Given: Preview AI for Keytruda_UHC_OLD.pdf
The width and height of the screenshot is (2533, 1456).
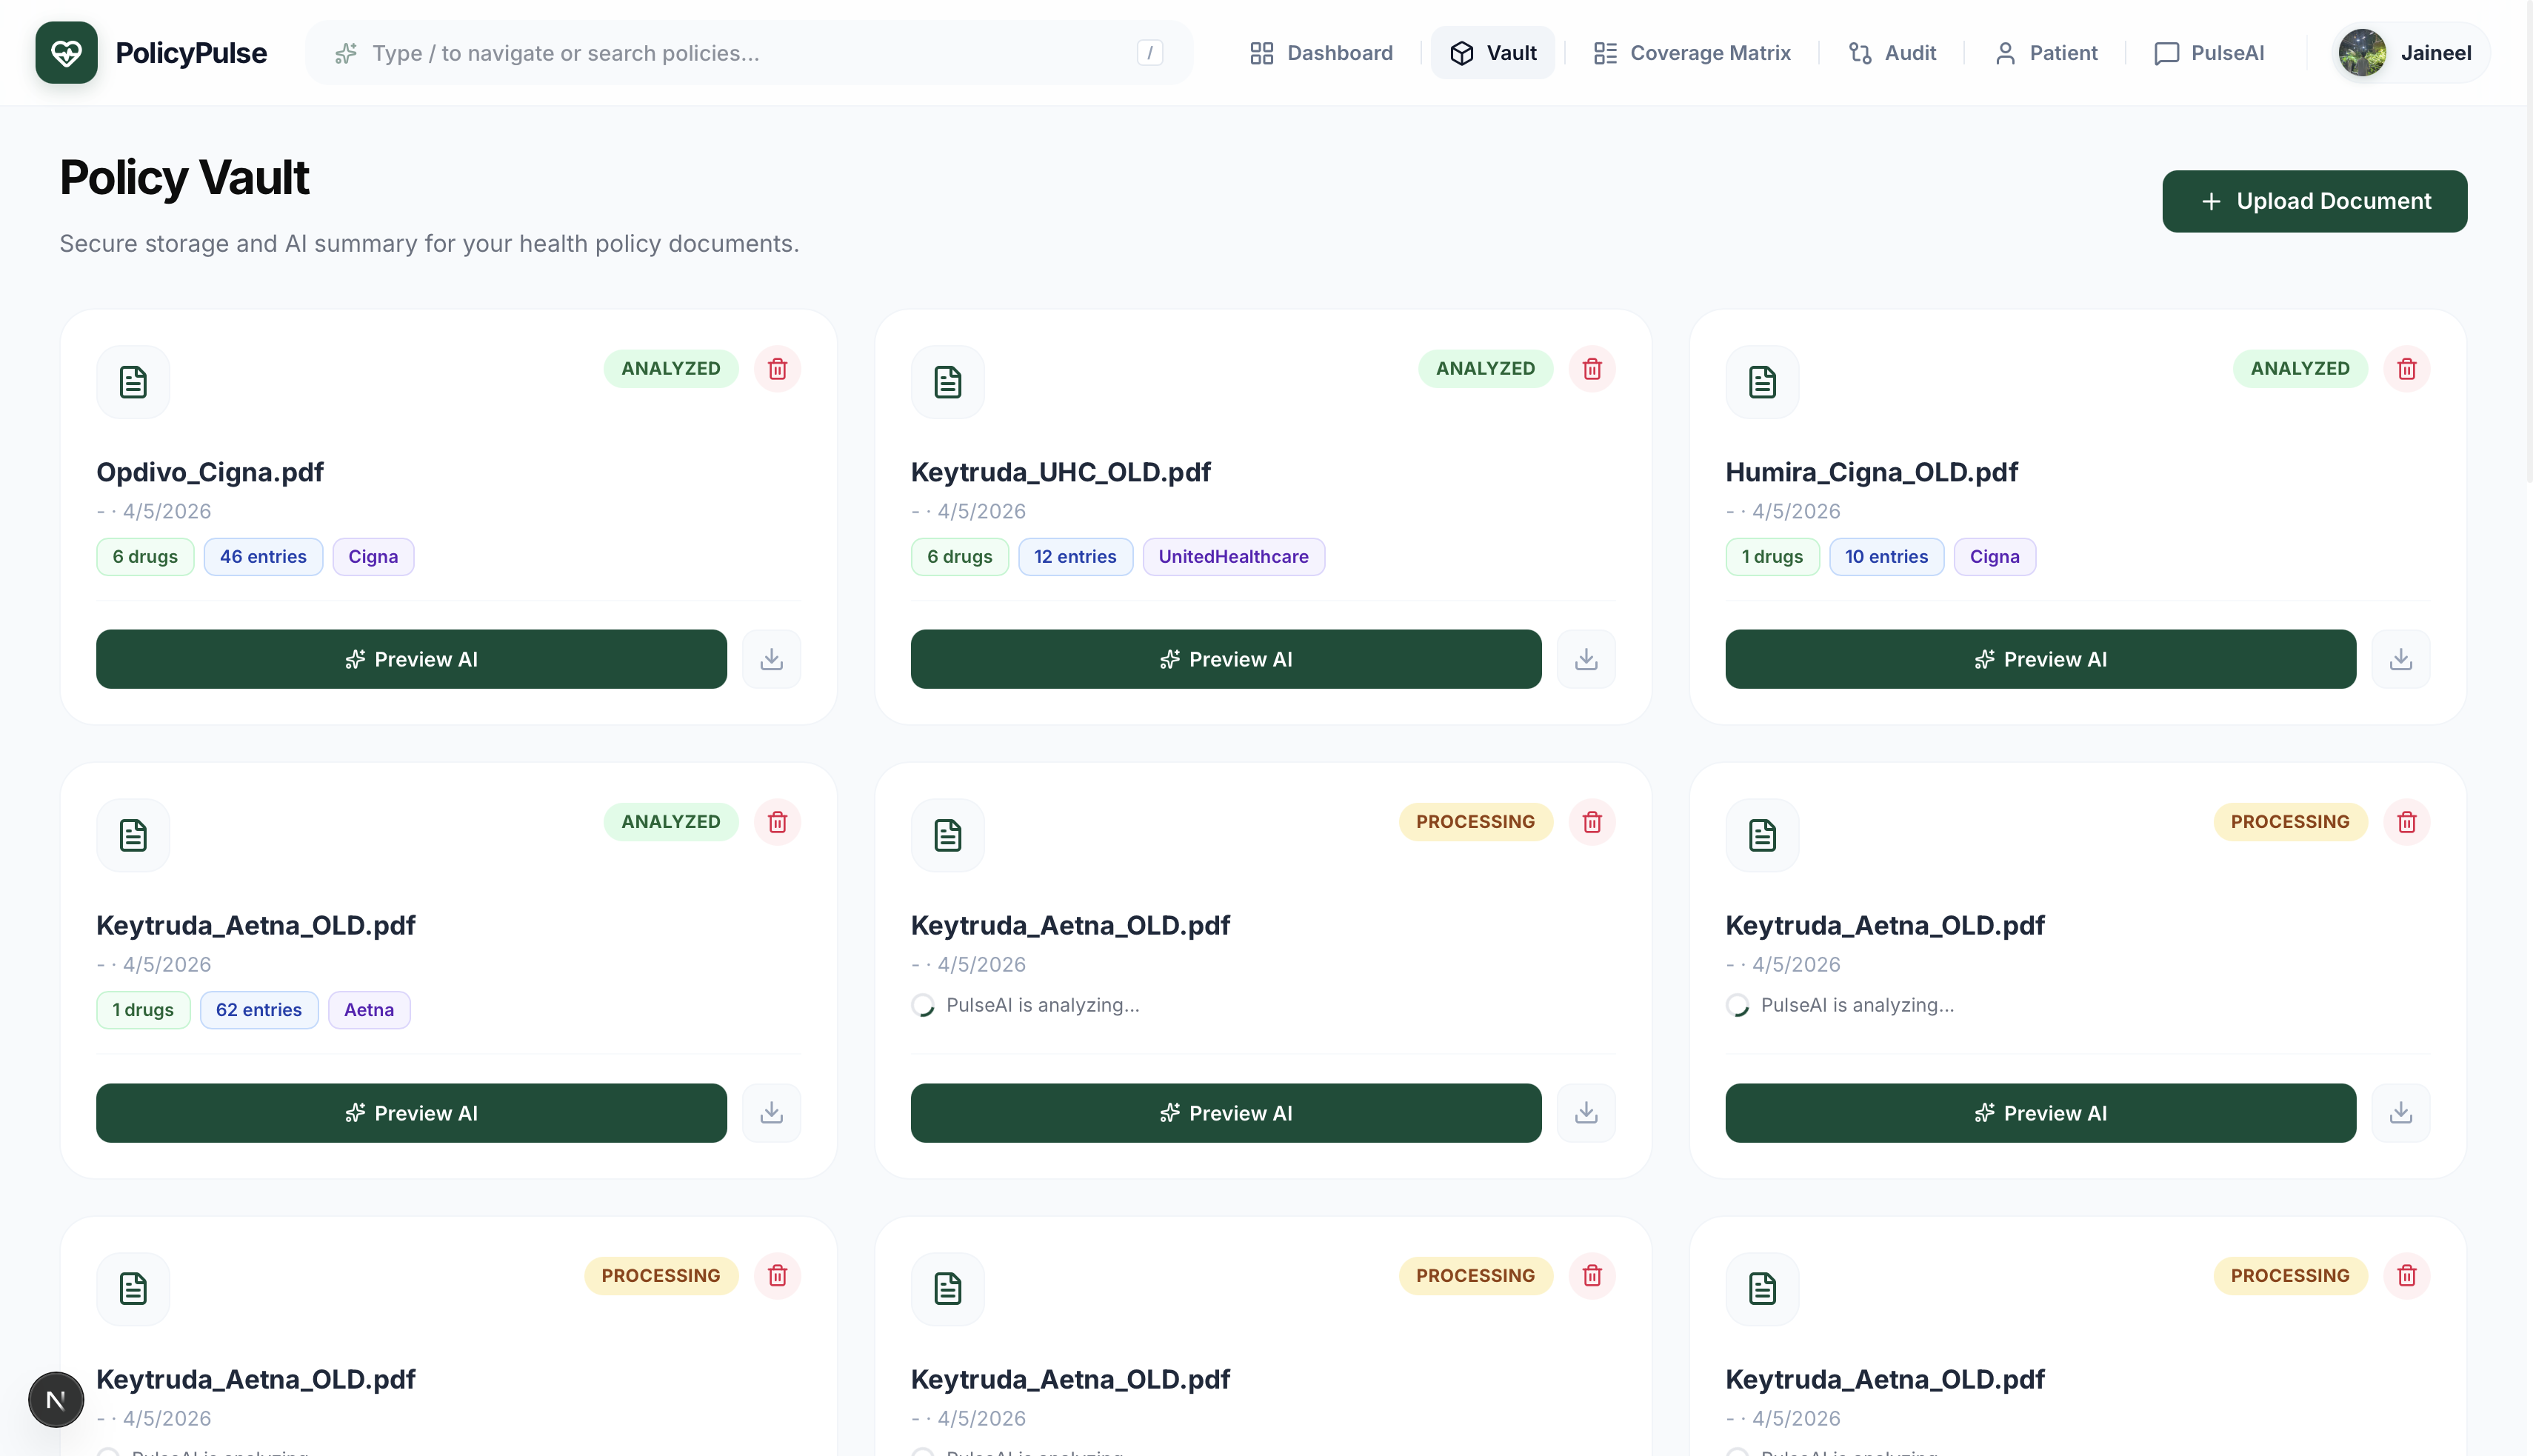Looking at the screenshot, I should 1225,659.
